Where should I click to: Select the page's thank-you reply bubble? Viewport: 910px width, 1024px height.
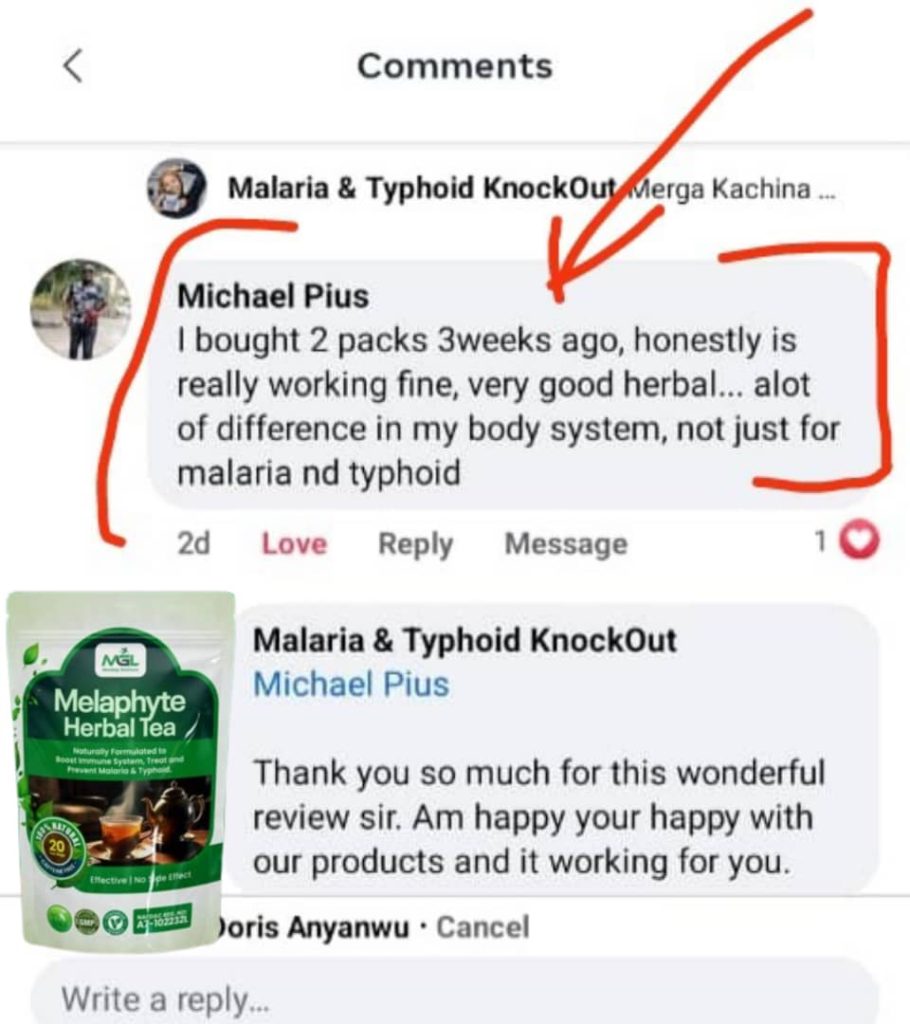point(555,750)
